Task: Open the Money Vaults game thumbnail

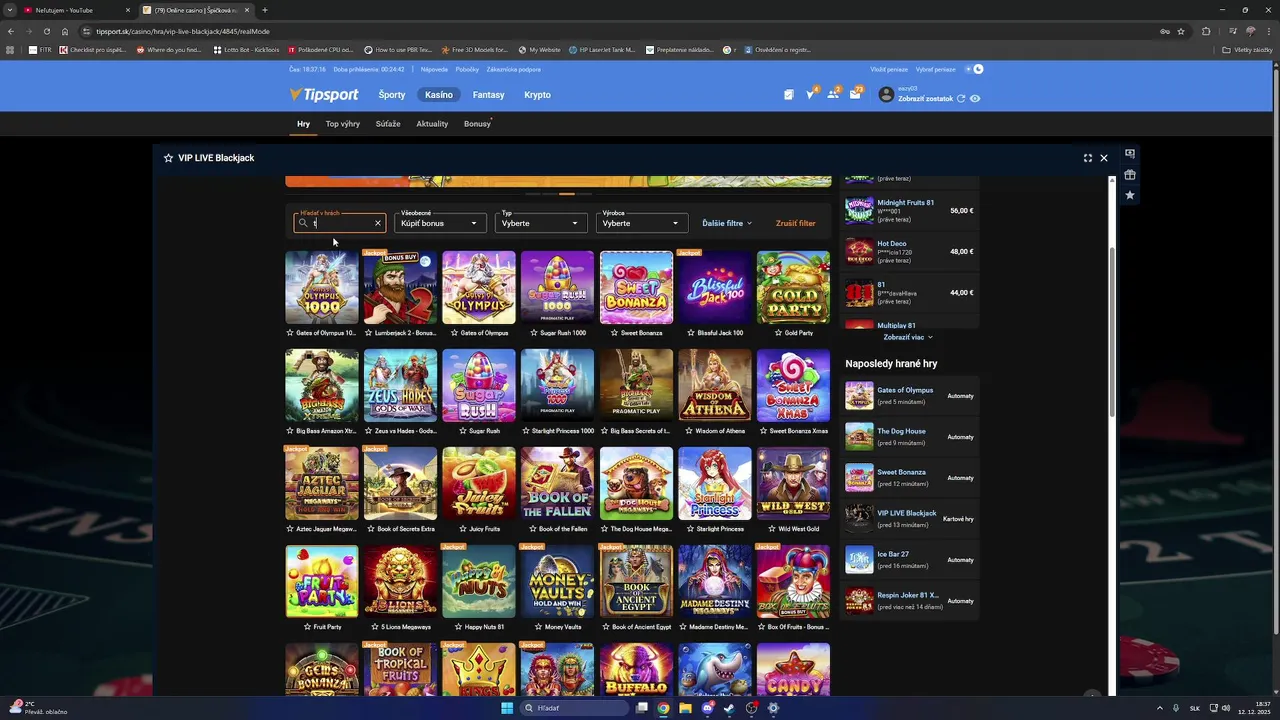Action: [x=557, y=581]
